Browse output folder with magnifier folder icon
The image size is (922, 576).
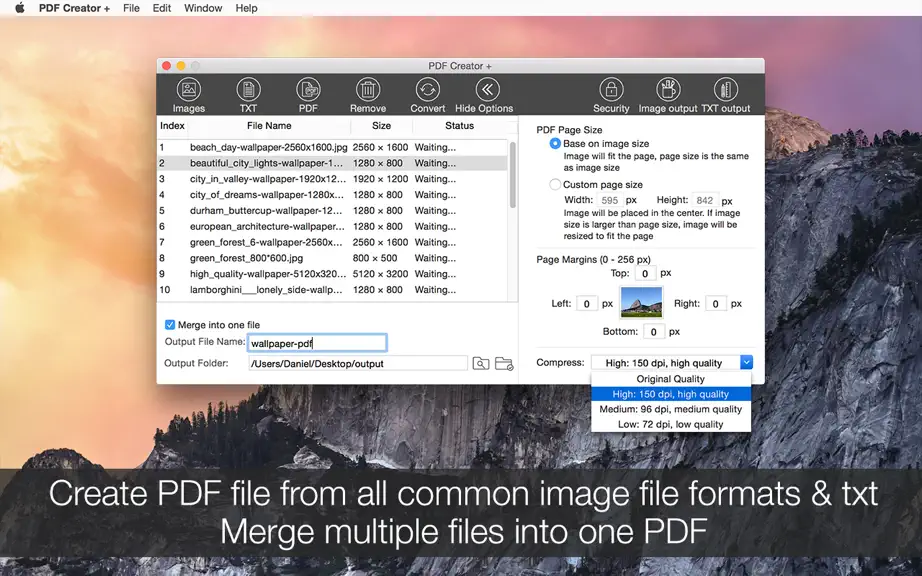(480, 364)
